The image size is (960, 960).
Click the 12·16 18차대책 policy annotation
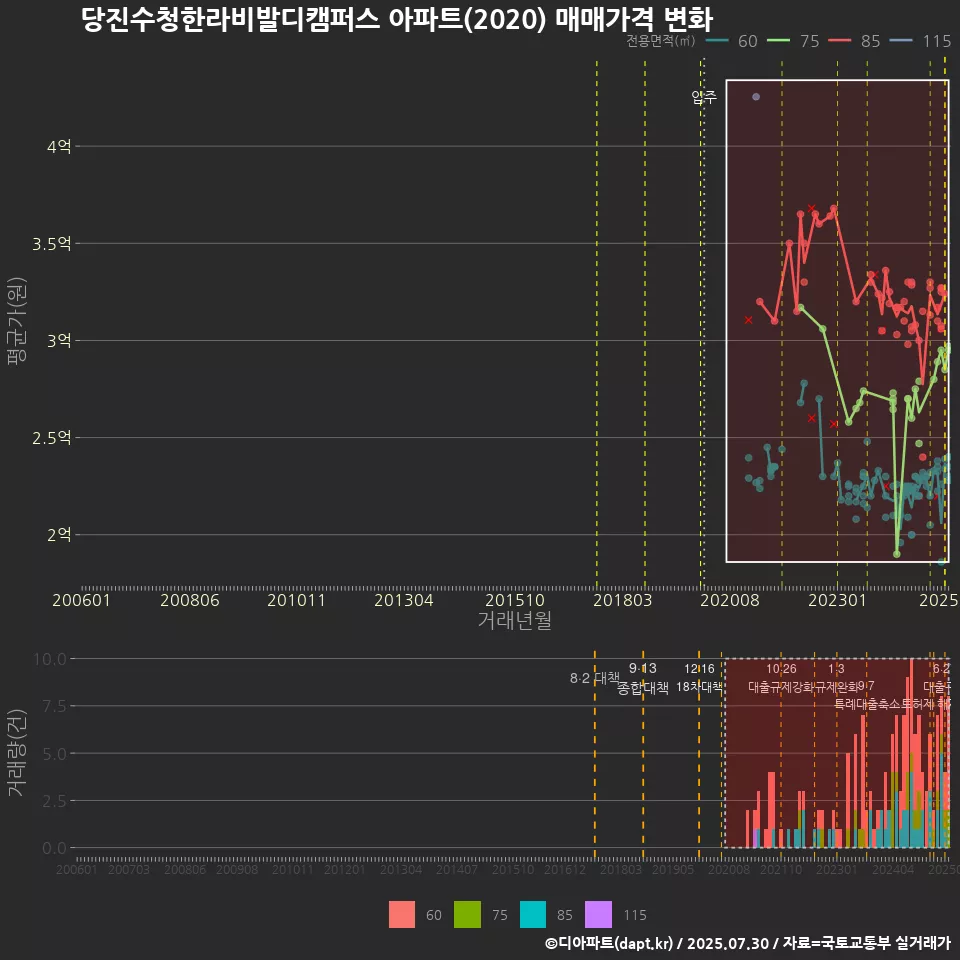click(699, 678)
